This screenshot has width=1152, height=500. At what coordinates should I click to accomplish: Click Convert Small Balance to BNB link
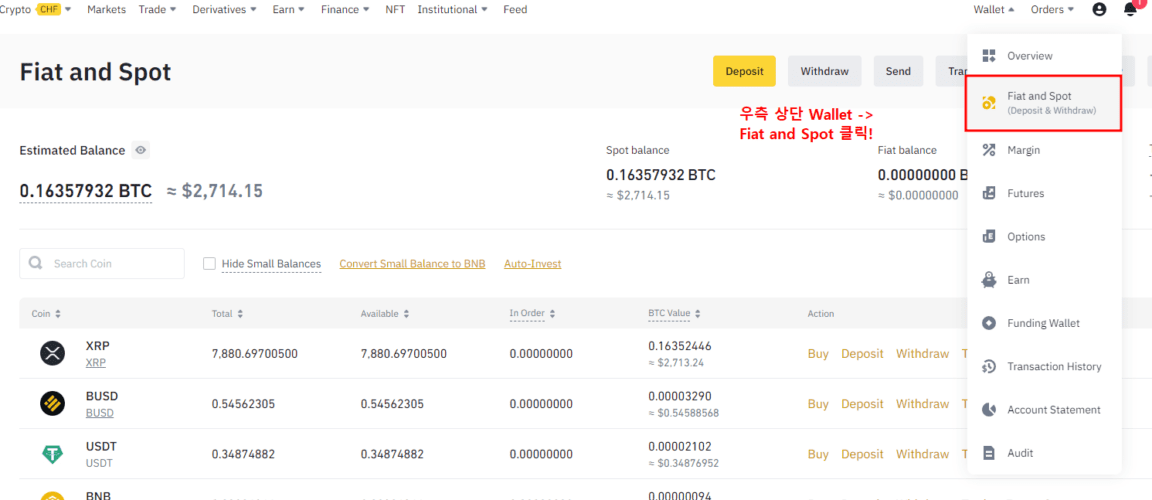(x=412, y=264)
